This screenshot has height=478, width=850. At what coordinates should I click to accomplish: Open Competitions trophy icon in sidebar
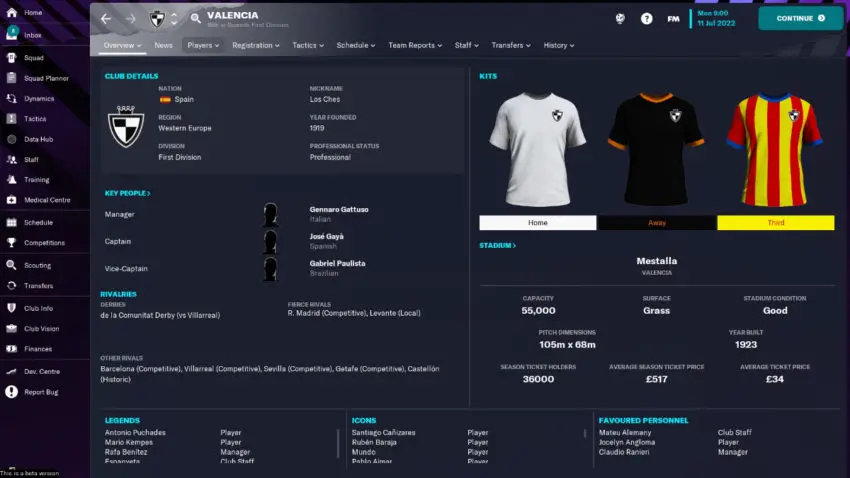tap(11, 243)
